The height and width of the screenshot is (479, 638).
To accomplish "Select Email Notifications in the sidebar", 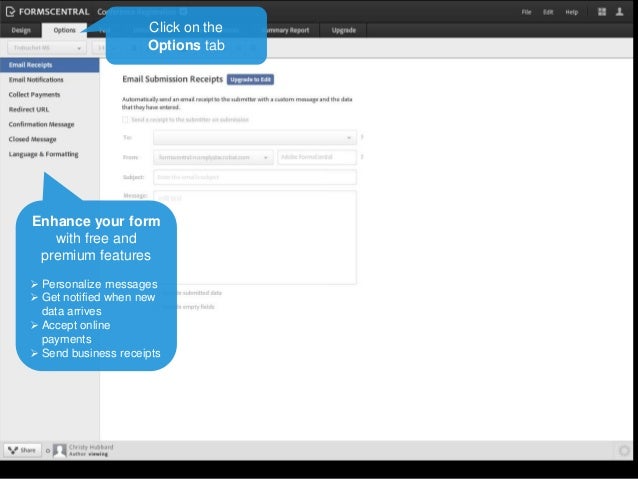I will (x=49, y=80).
